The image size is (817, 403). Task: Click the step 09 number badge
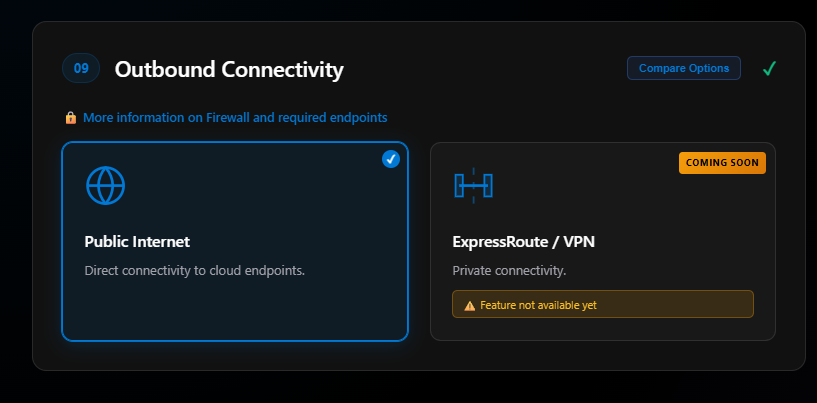point(81,69)
